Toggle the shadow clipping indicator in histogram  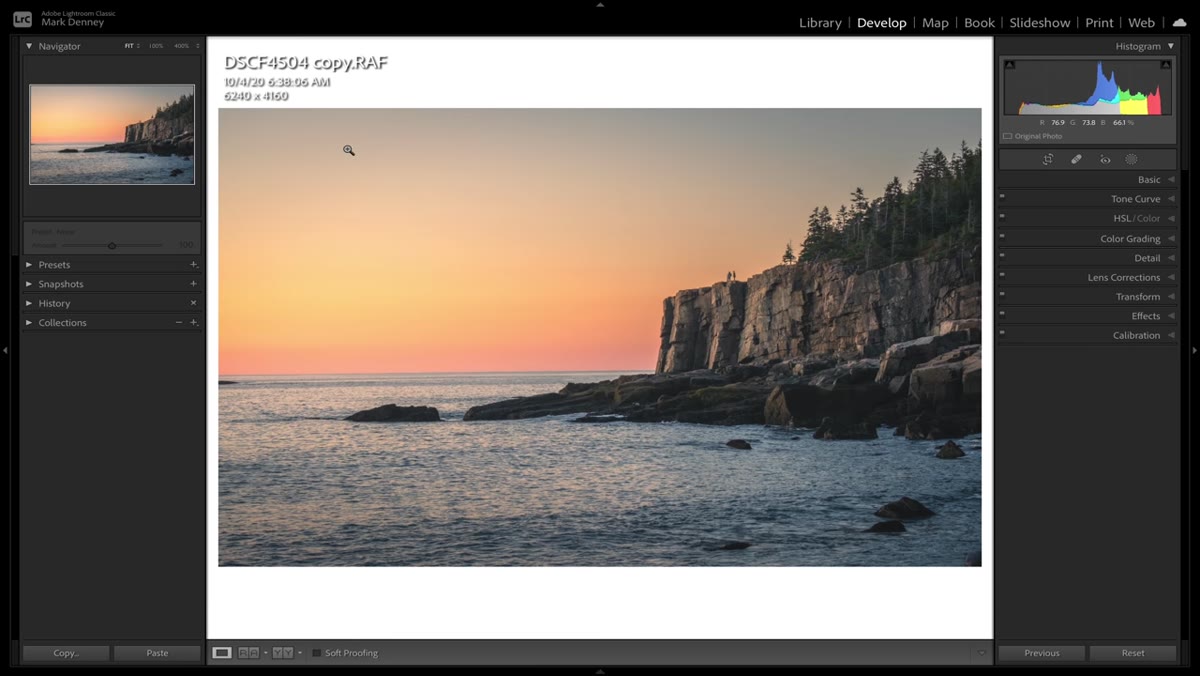coord(1010,65)
